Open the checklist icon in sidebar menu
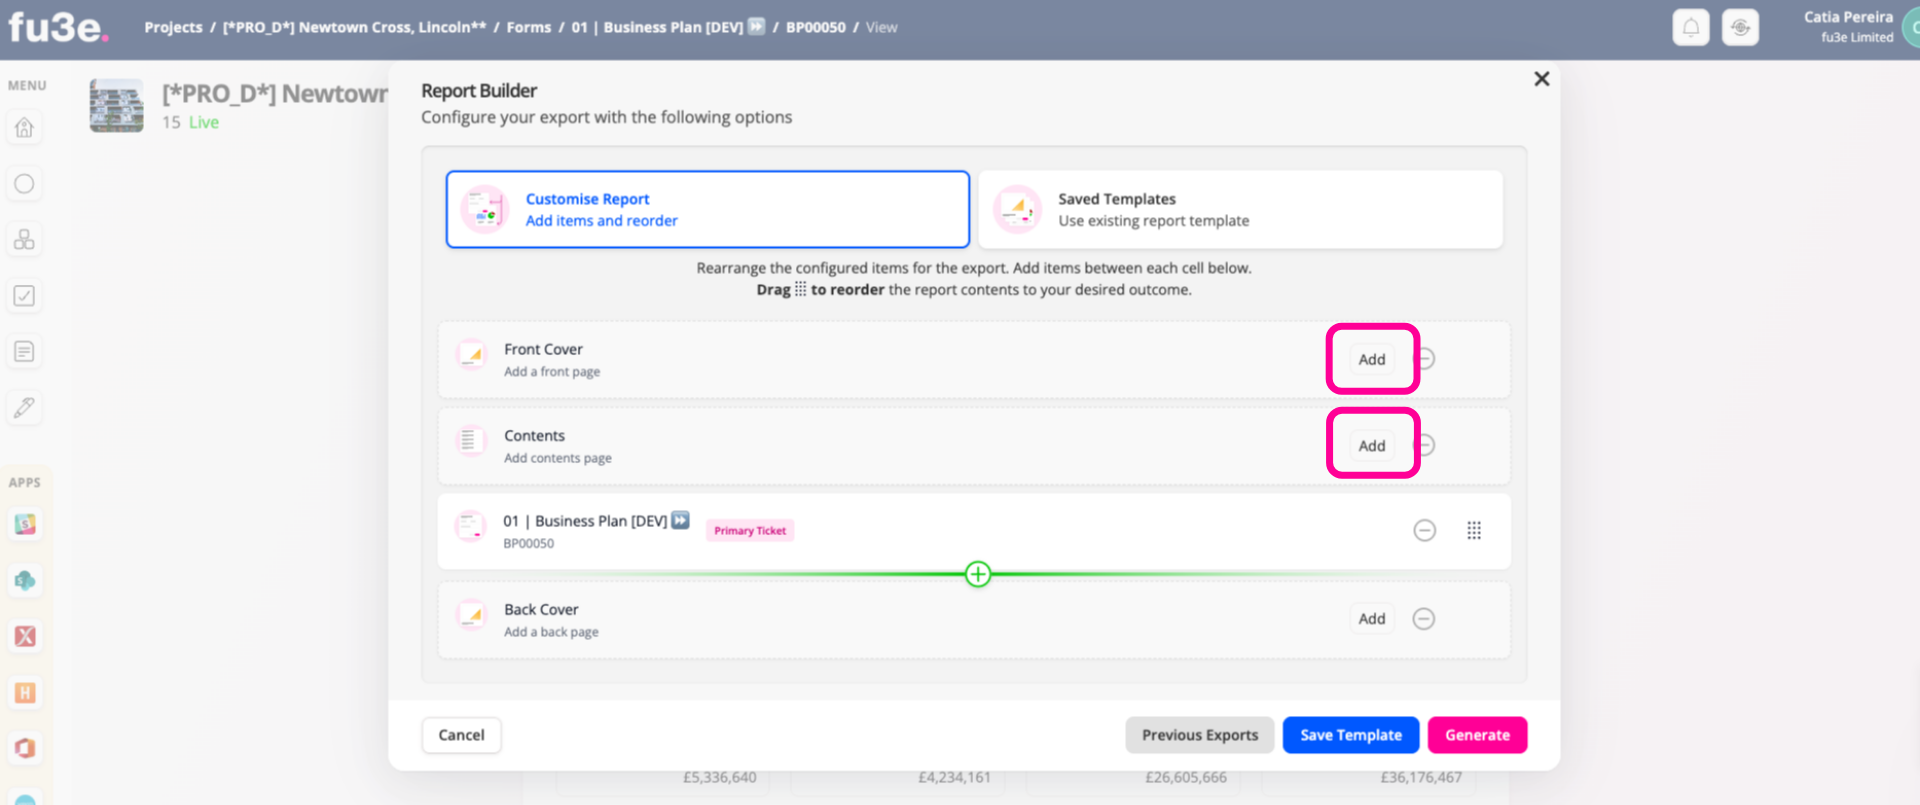1920x805 pixels. (25, 296)
